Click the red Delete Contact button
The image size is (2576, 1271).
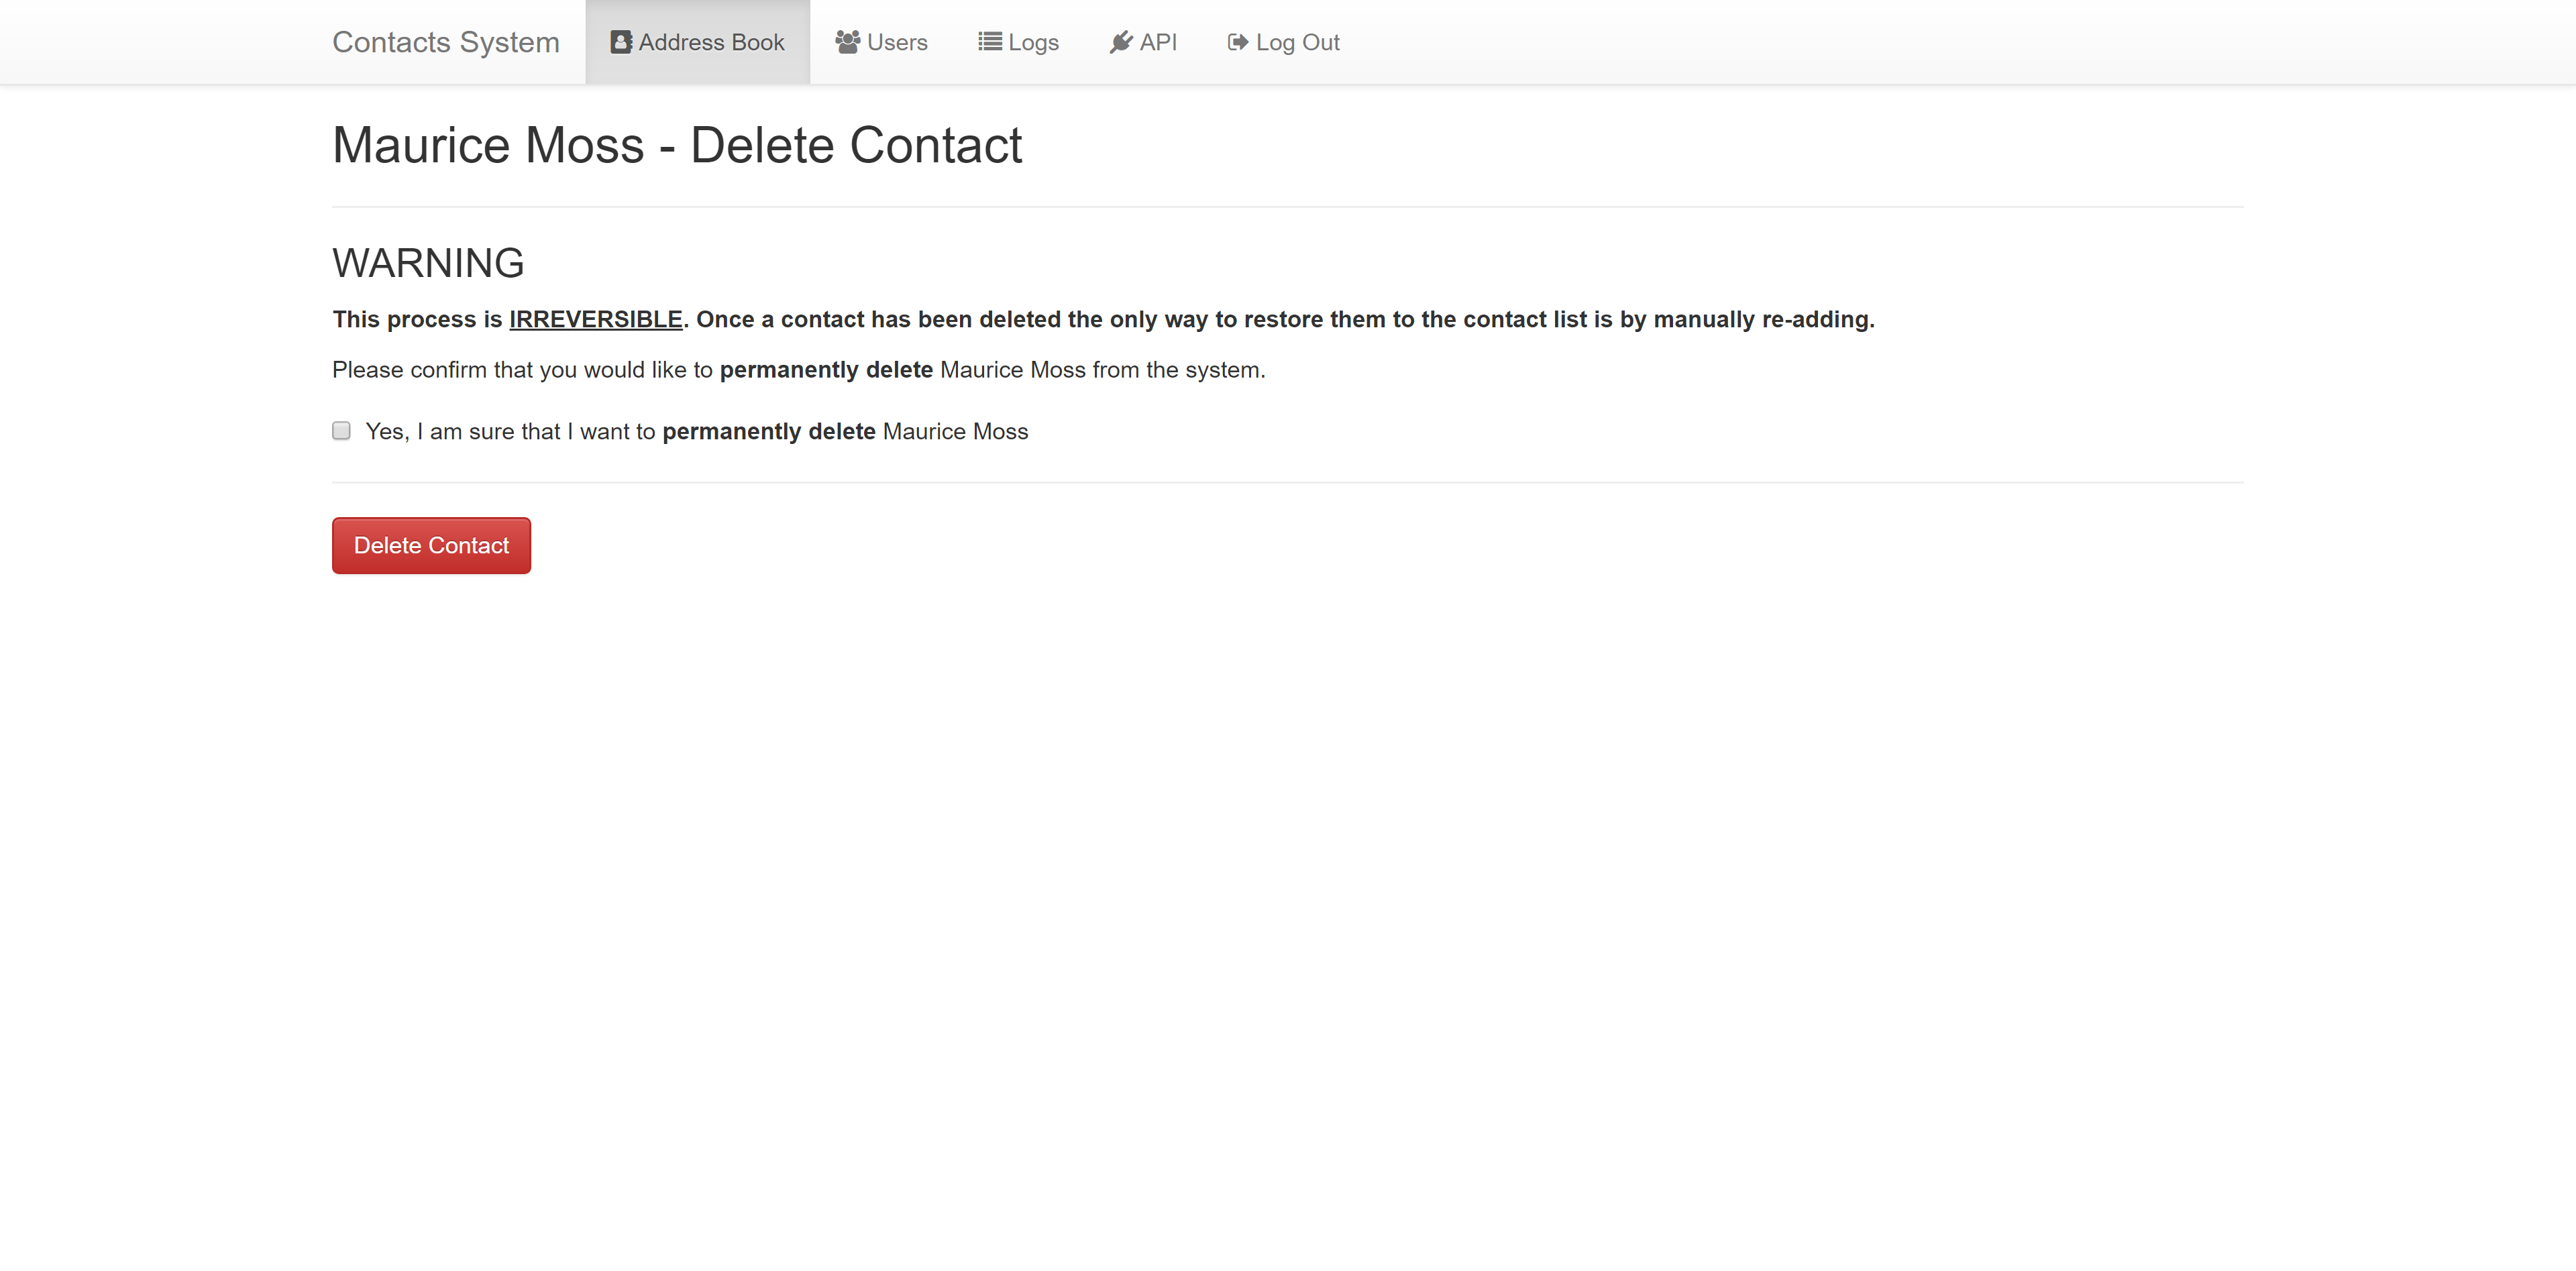[x=431, y=545]
